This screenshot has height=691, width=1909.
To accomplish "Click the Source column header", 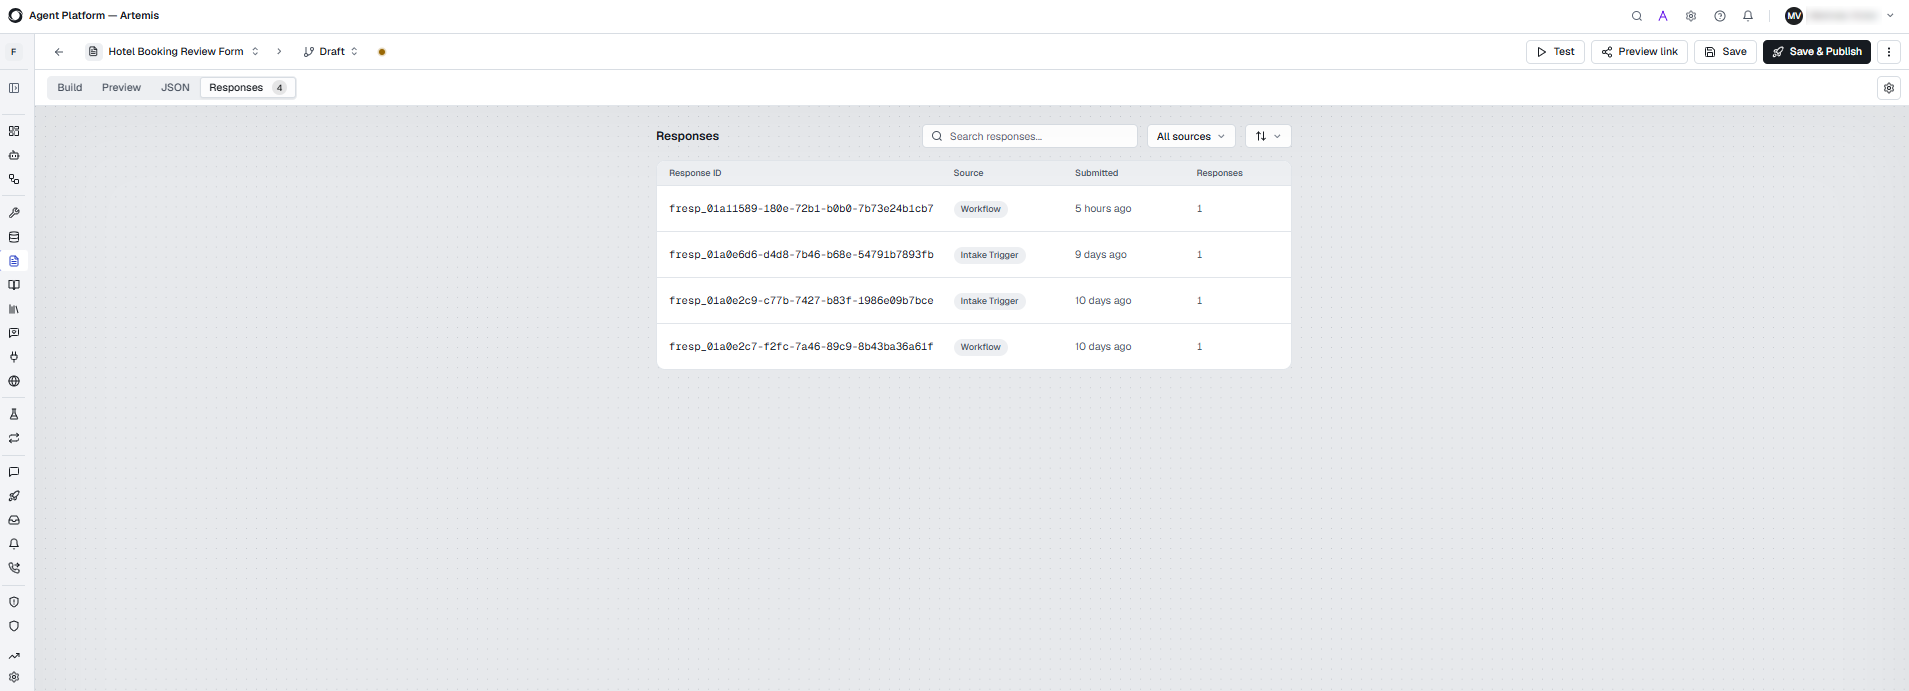I will point(968,173).
